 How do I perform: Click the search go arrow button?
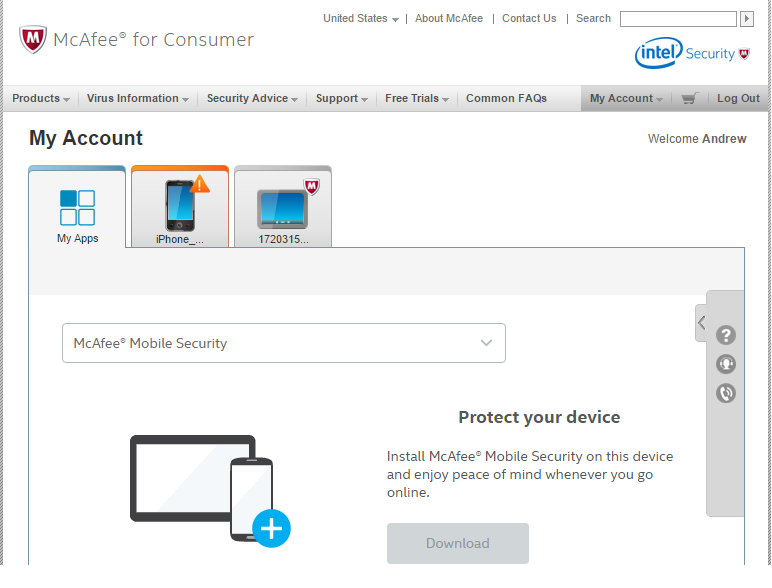747,19
